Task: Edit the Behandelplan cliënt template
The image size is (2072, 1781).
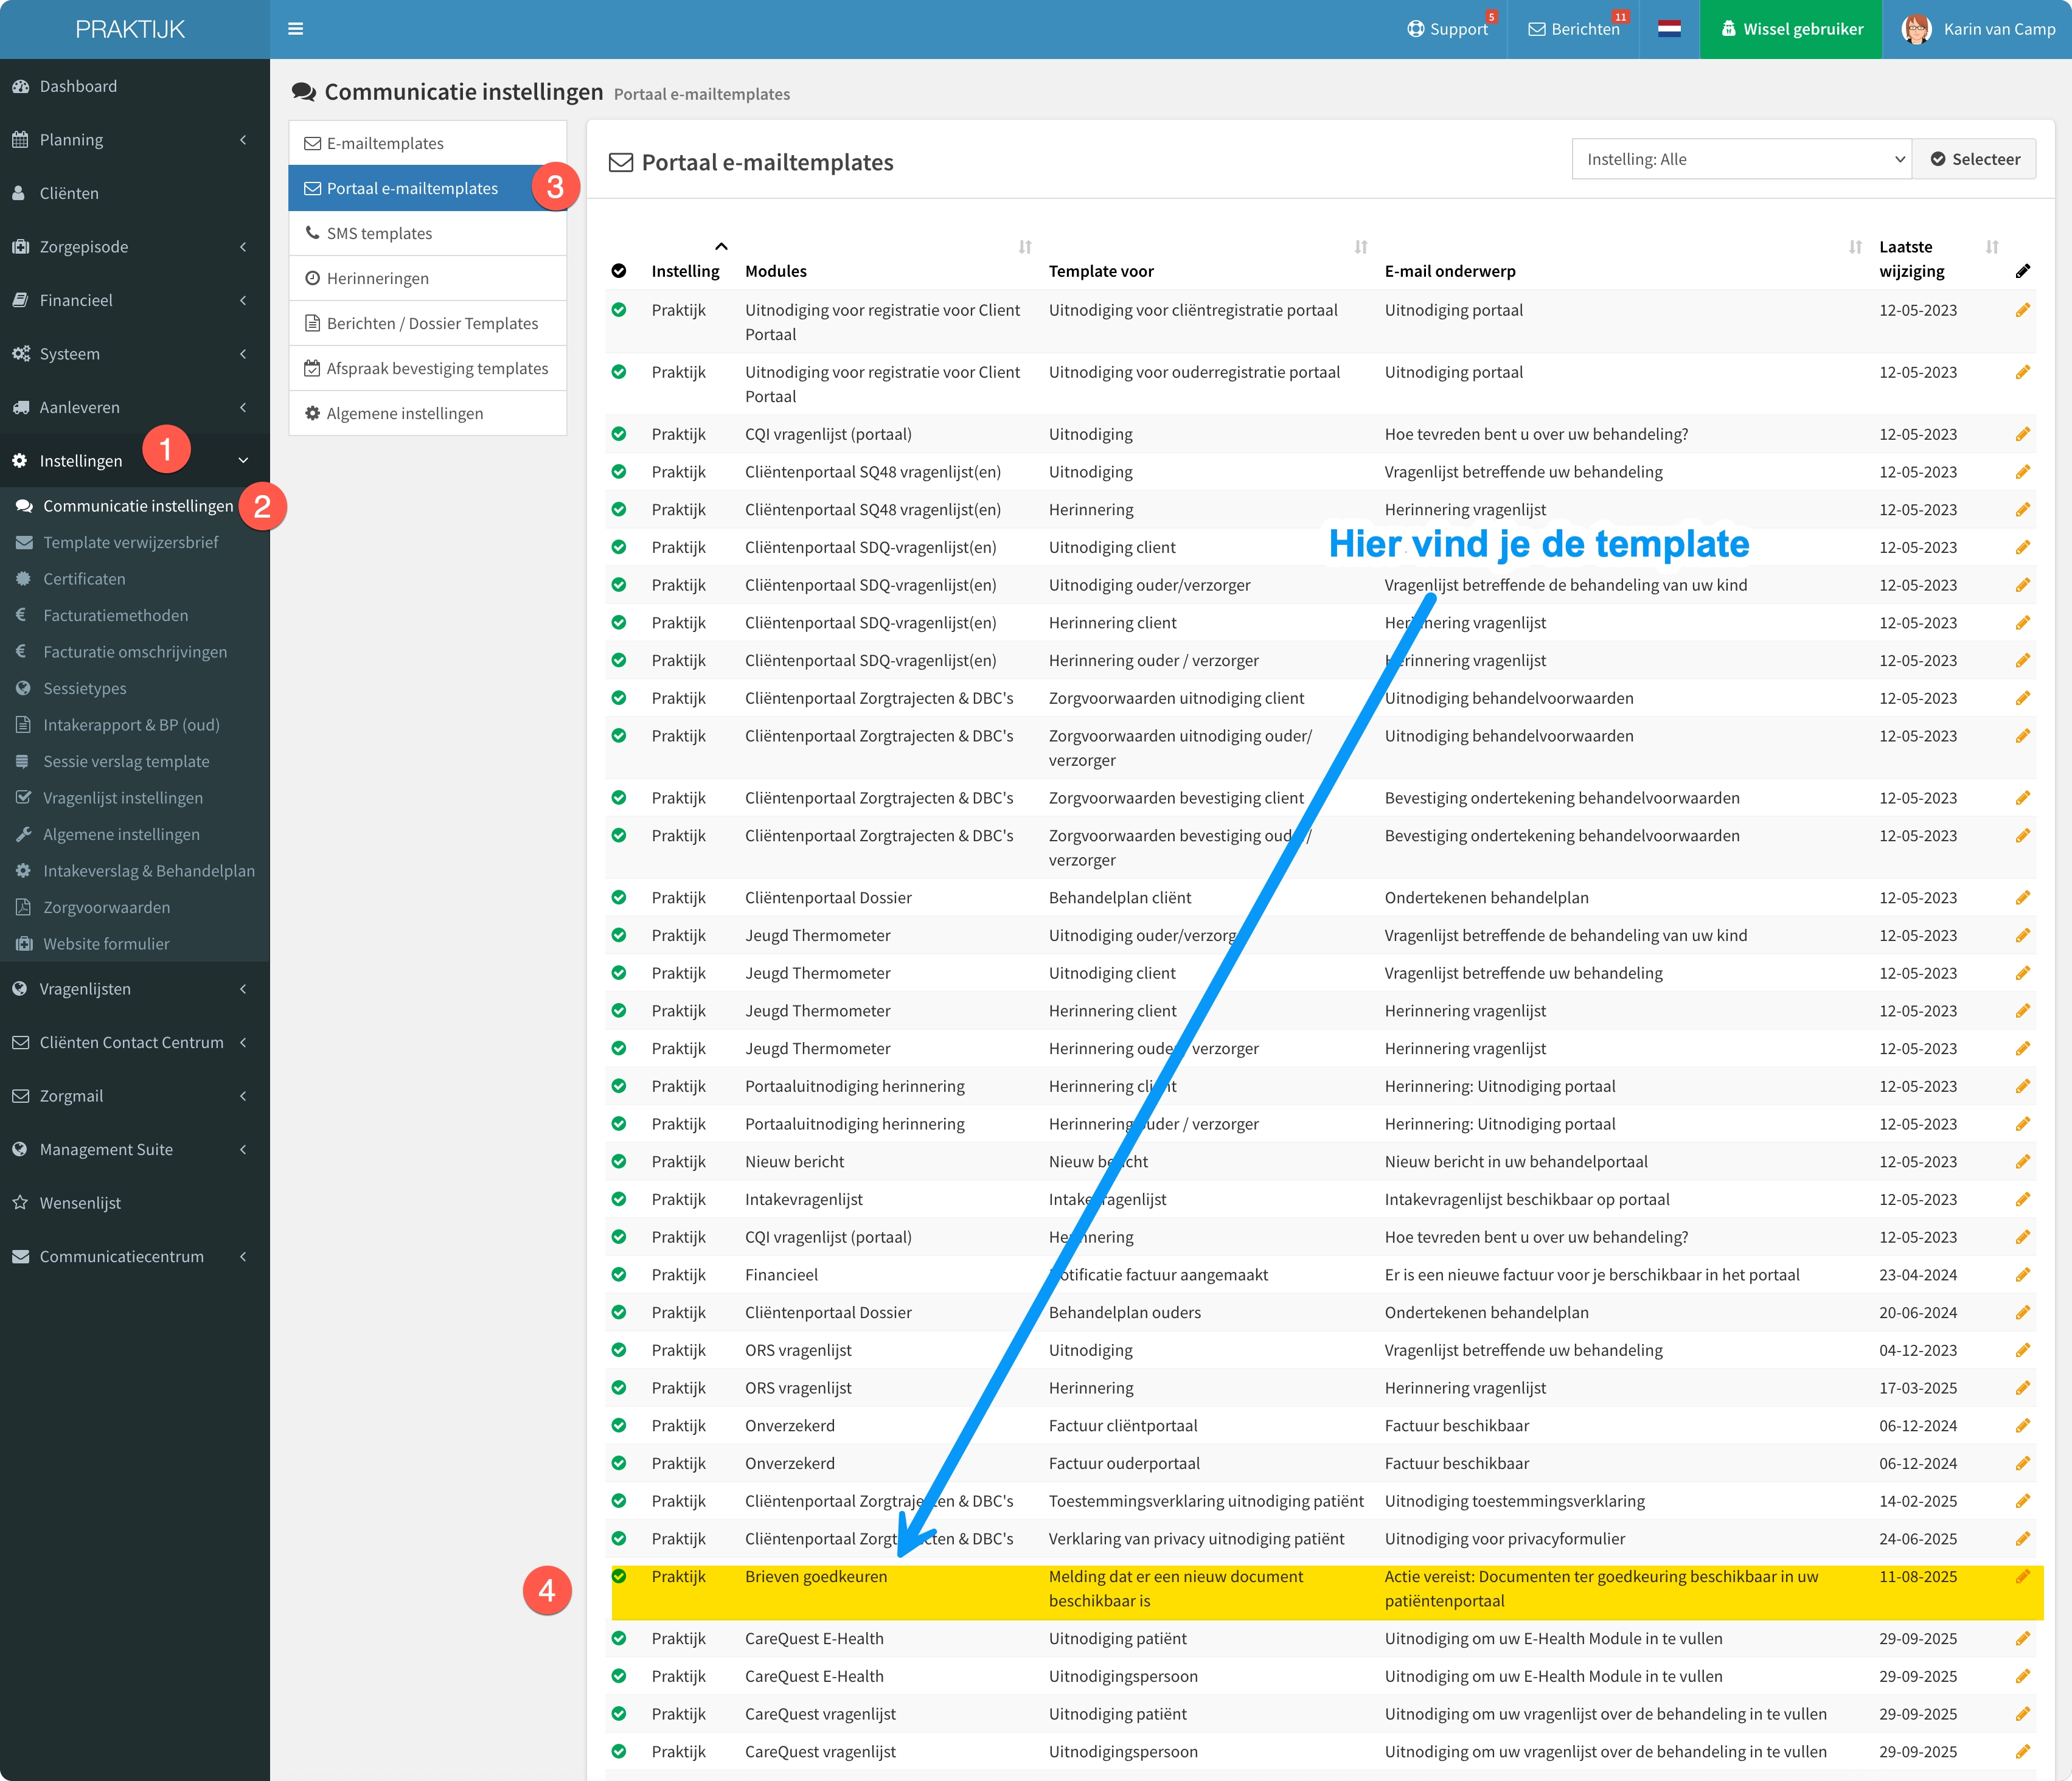Action: tap(2023, 898)
